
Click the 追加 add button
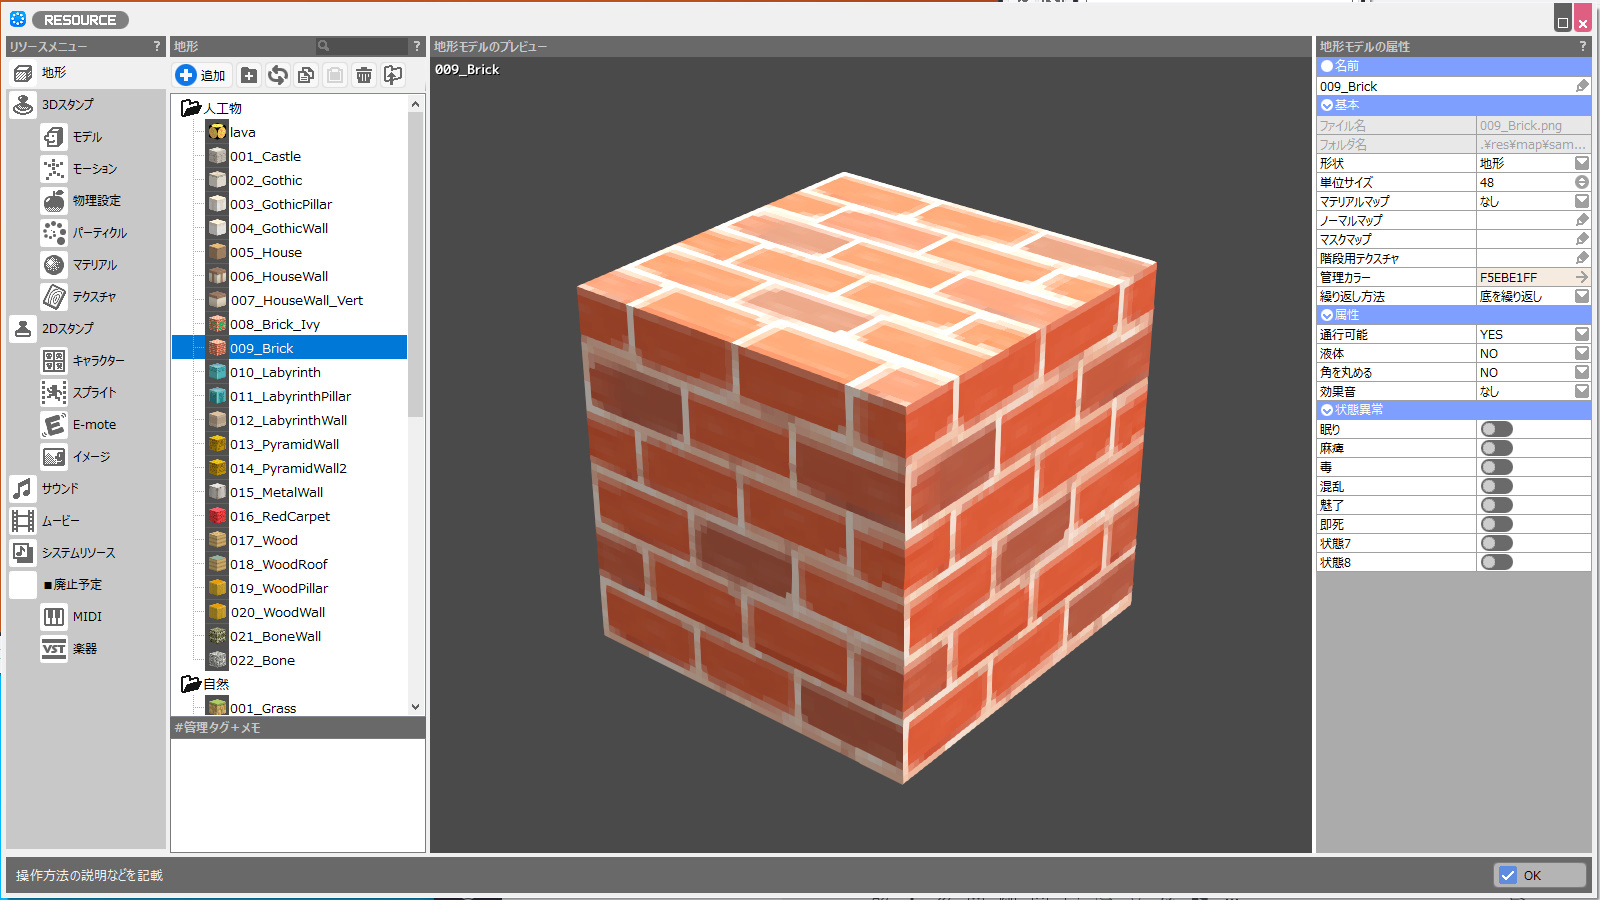pos(202,75)
